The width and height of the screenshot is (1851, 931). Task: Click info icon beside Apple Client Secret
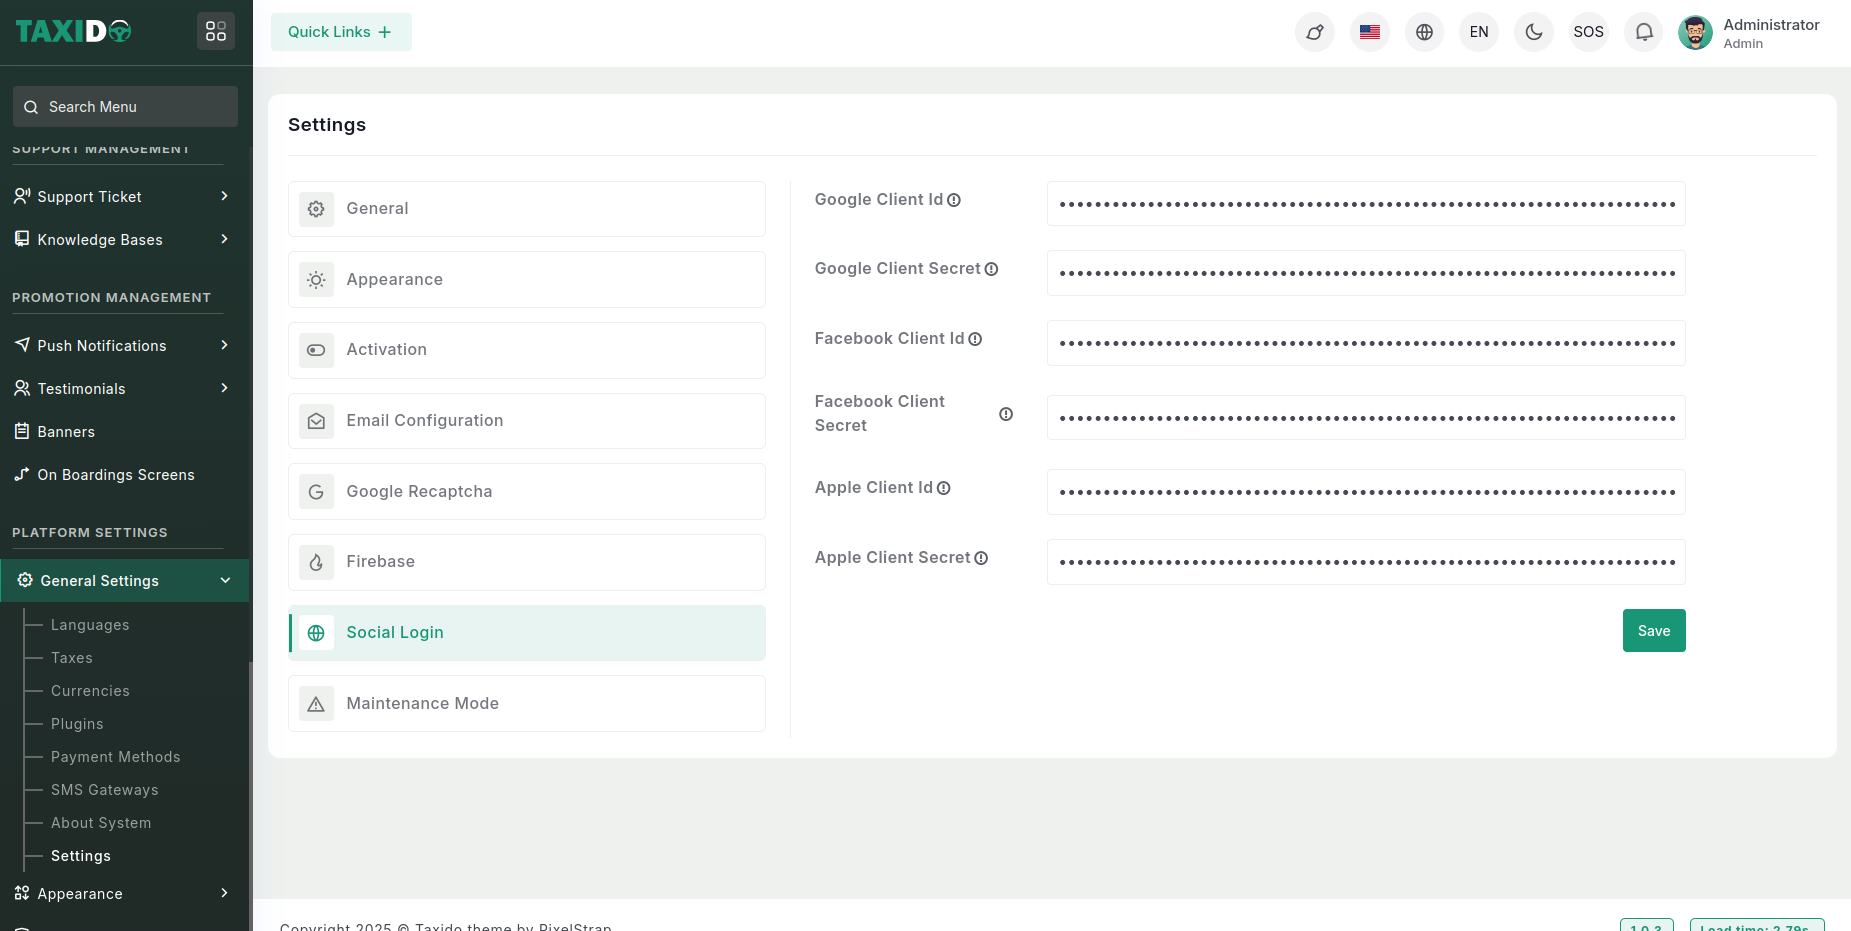tap(981, 558)
